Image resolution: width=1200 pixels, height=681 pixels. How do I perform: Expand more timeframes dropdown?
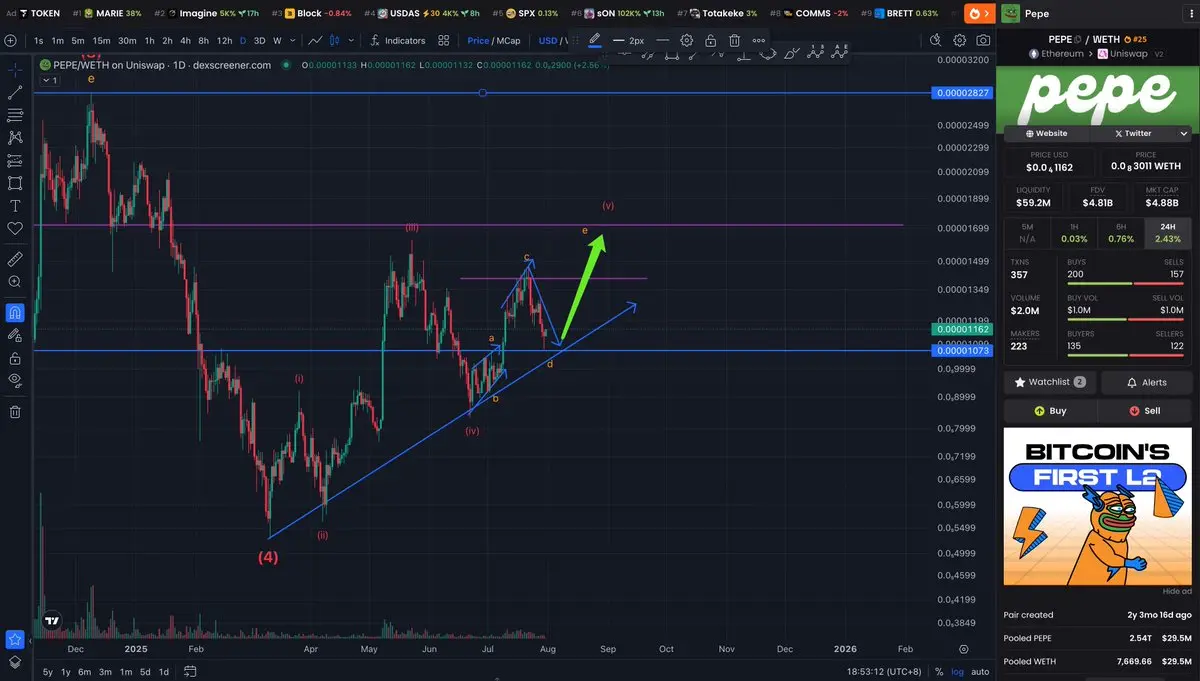(x=292, y=41)
